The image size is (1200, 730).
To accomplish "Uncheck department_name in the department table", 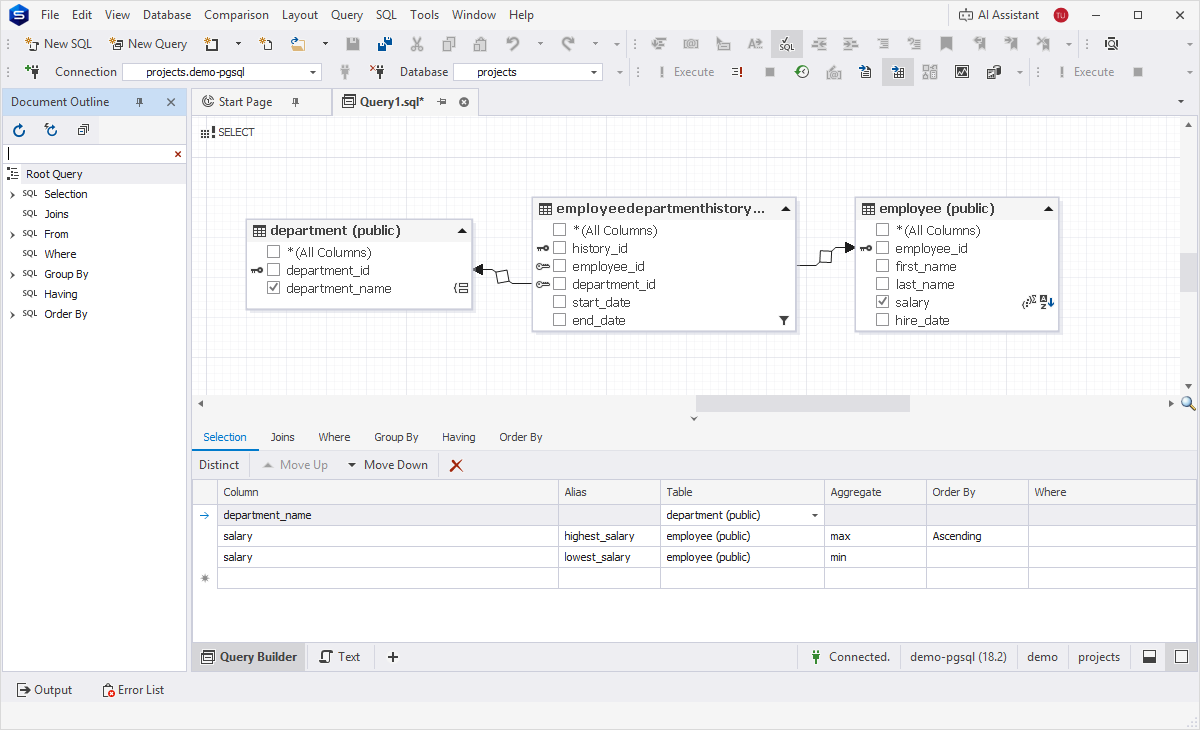I will coord(274,288).
